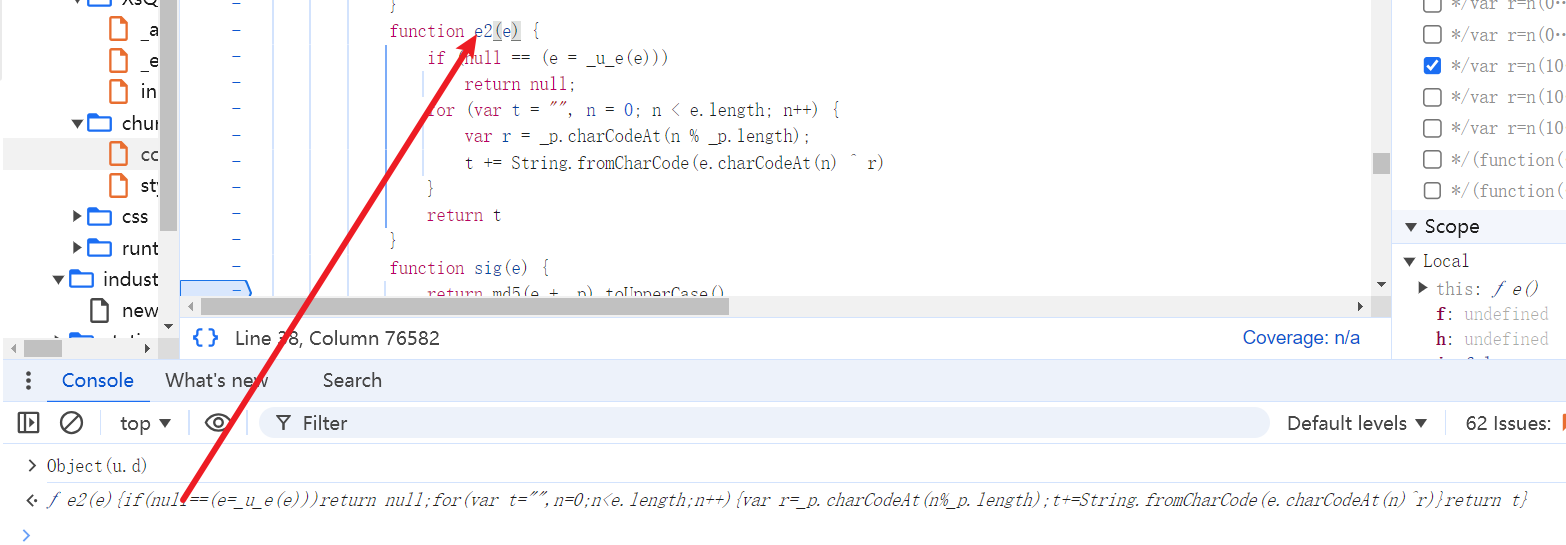The height and width of the screenshot is (545, 1566).
Task: Switch to the What's new tab
Action: pos(217,380)
